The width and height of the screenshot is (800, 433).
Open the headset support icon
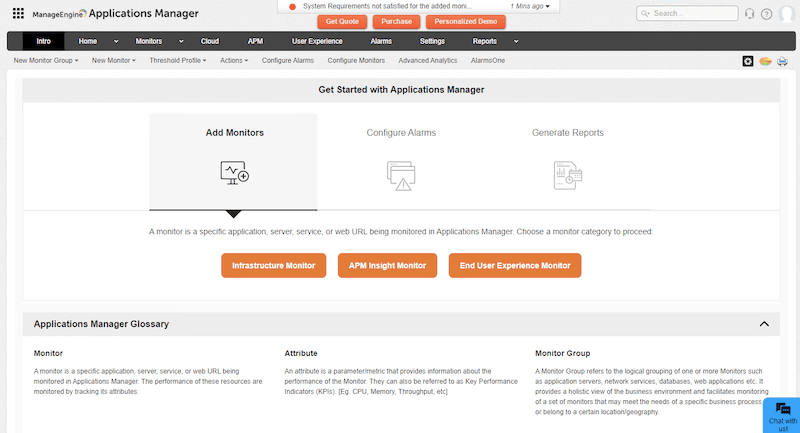click(x=749, y=14)
